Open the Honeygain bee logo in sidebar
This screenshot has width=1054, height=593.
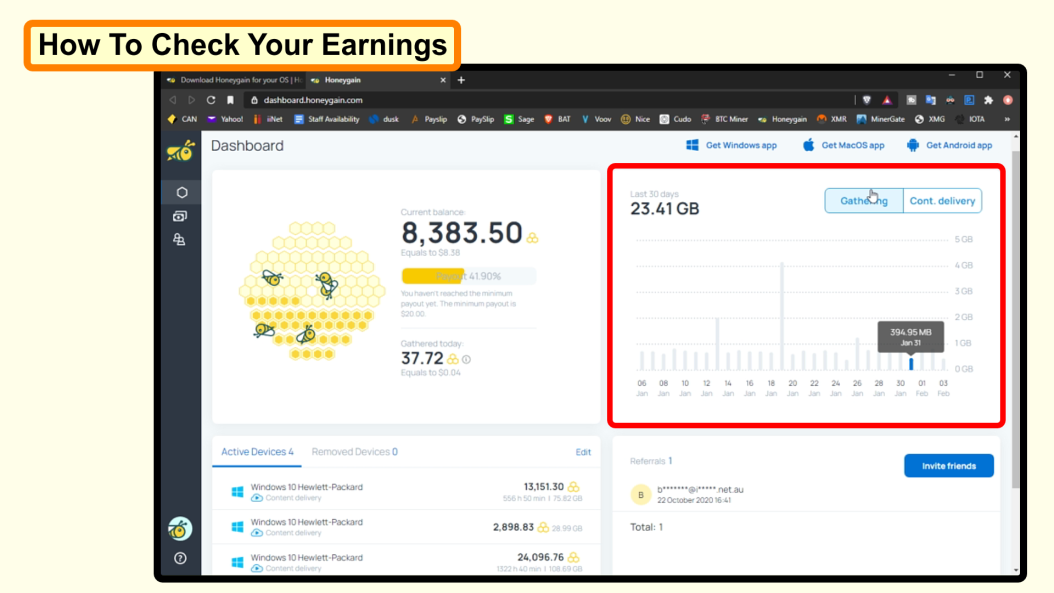pos(181,151)
